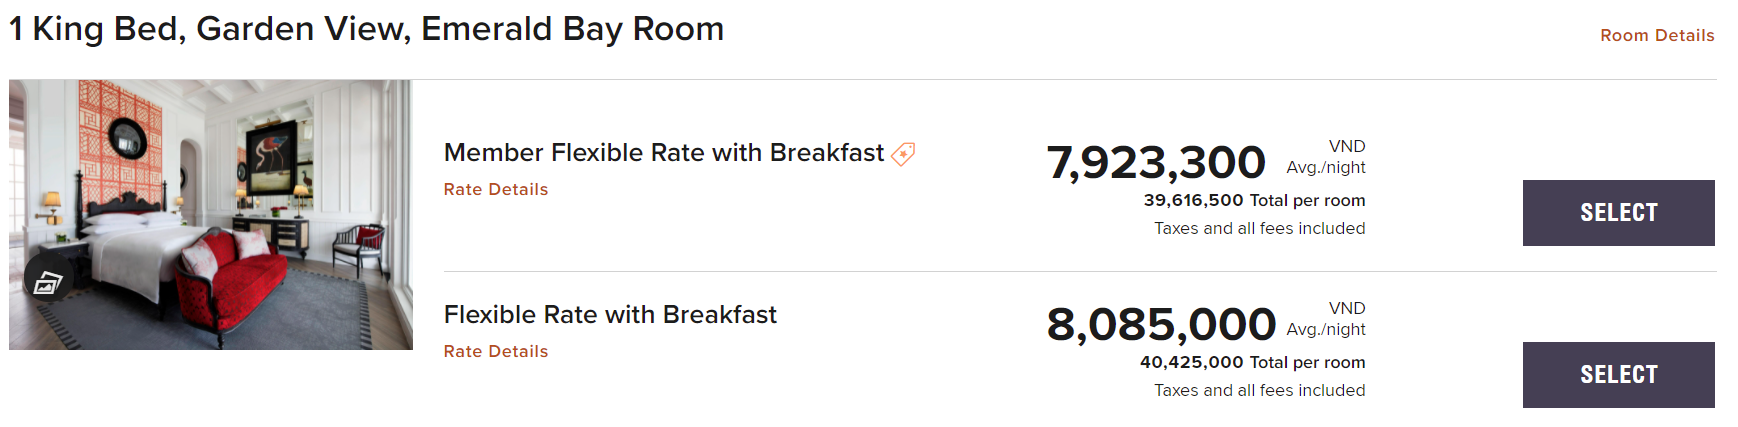Image resolution: width=1738 pixels, height=427 pixels.
Task: Click the 7,923,300 nightly price
Action: (1155, 162)
